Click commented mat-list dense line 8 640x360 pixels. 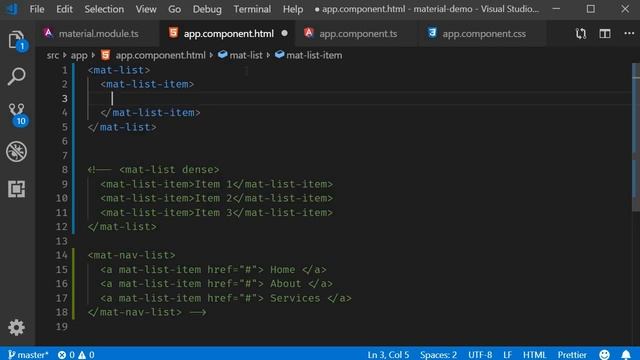(153, 169)
